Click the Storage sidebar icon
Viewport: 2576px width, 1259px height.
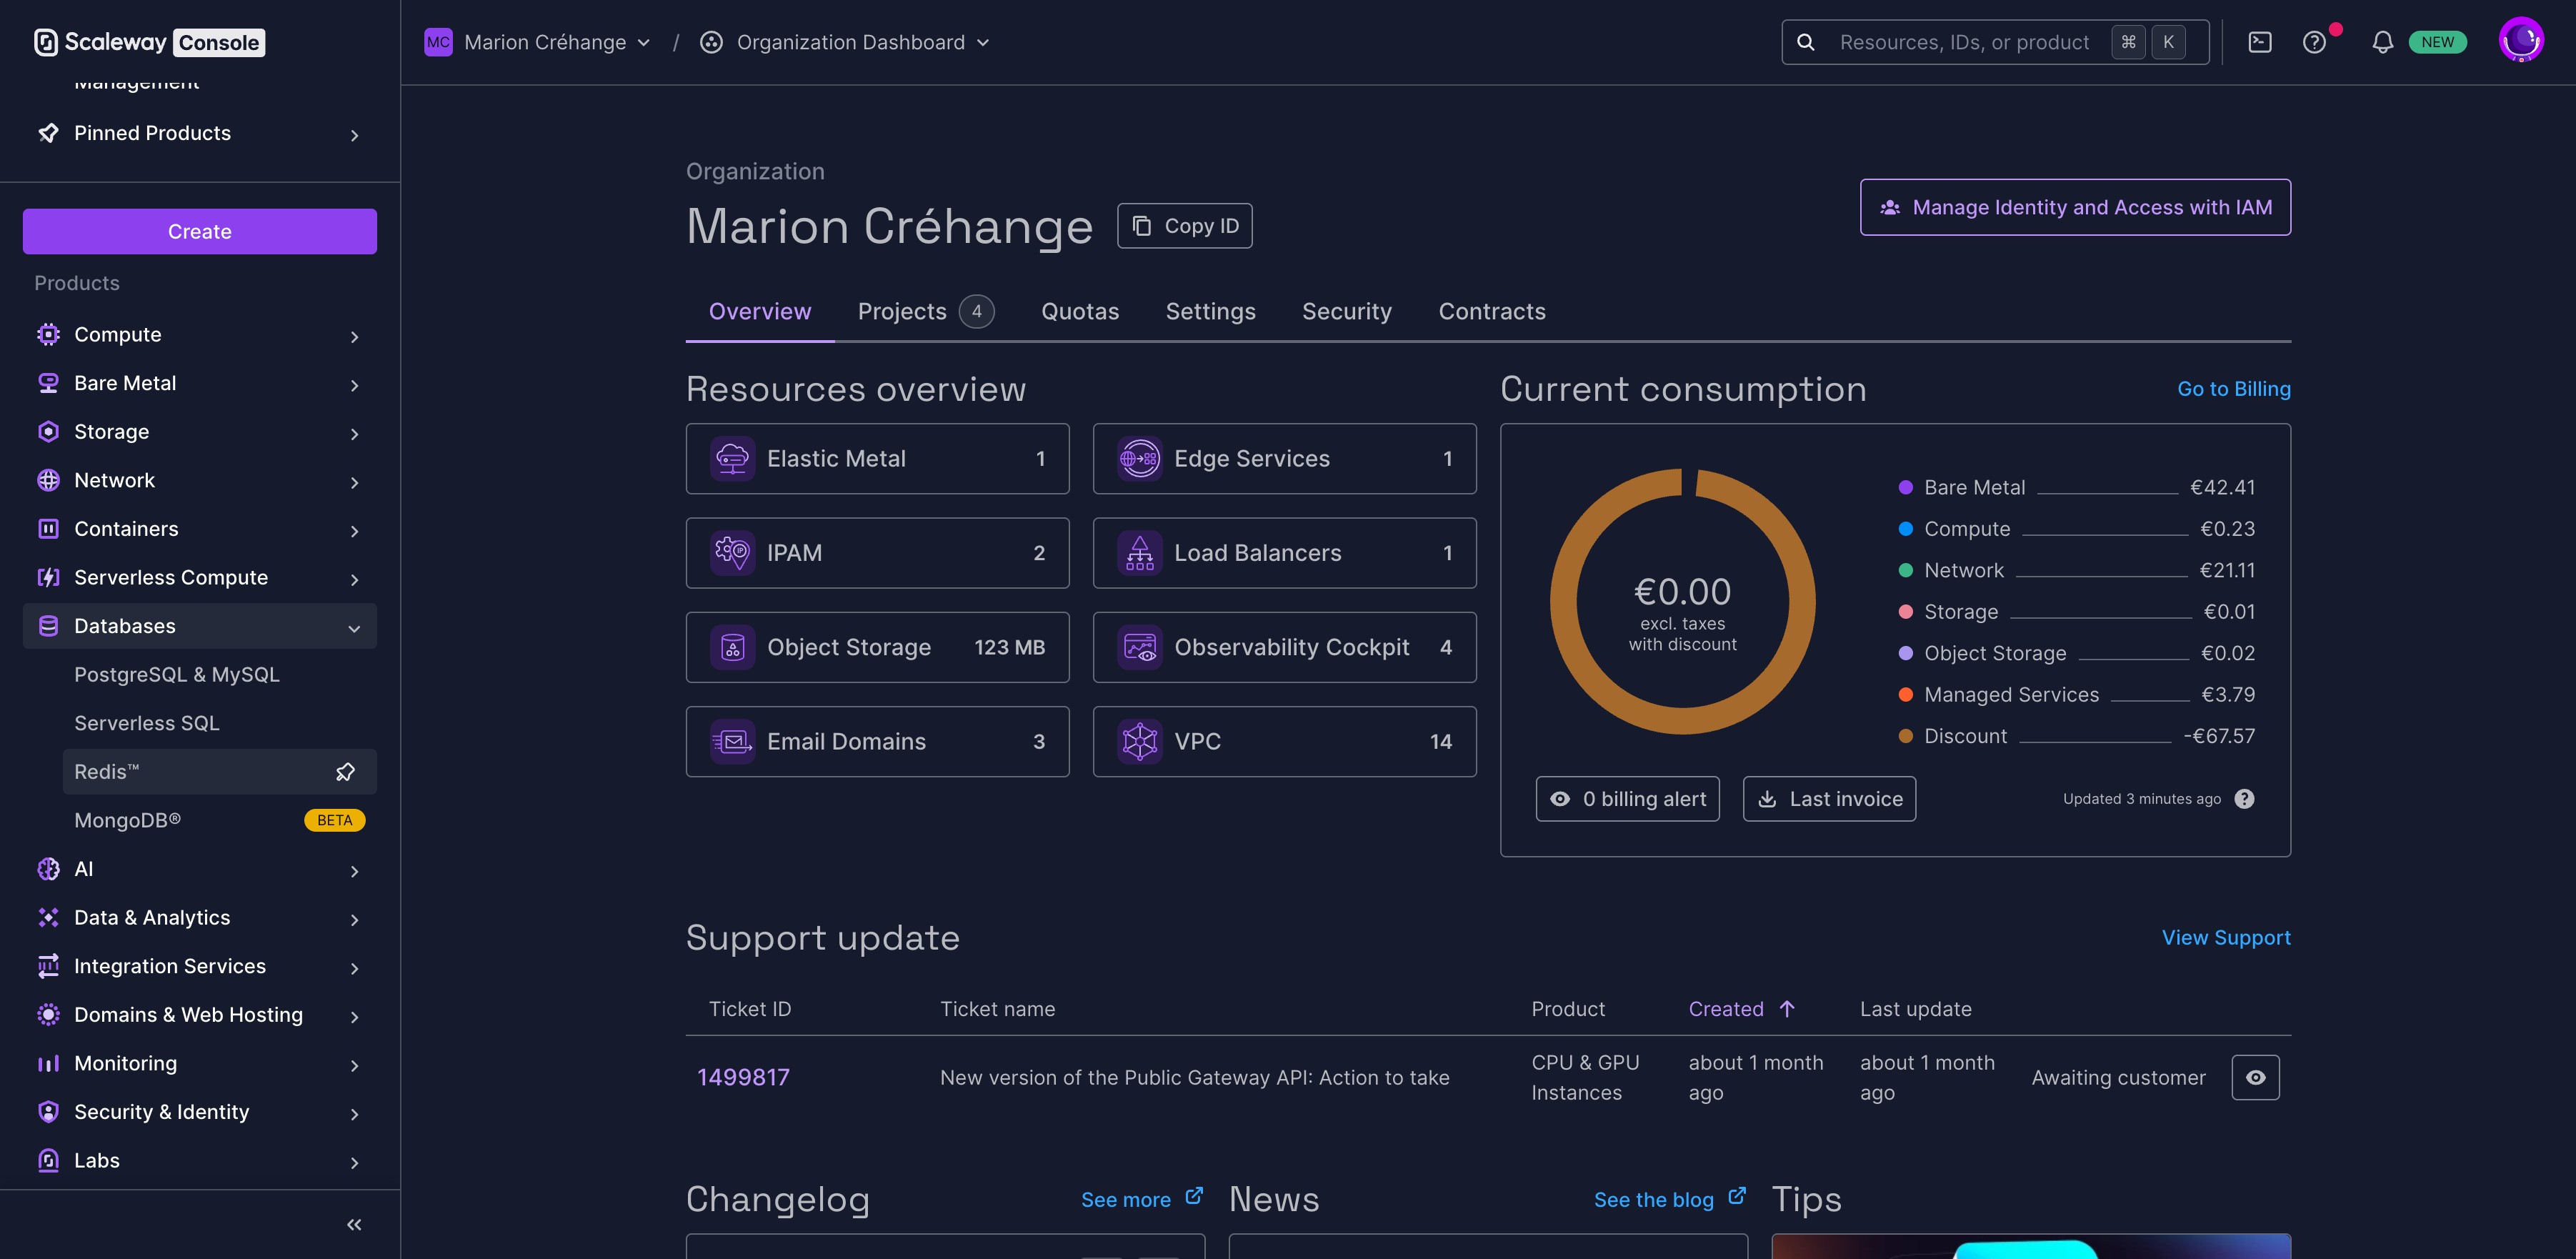tap(48, 431)
